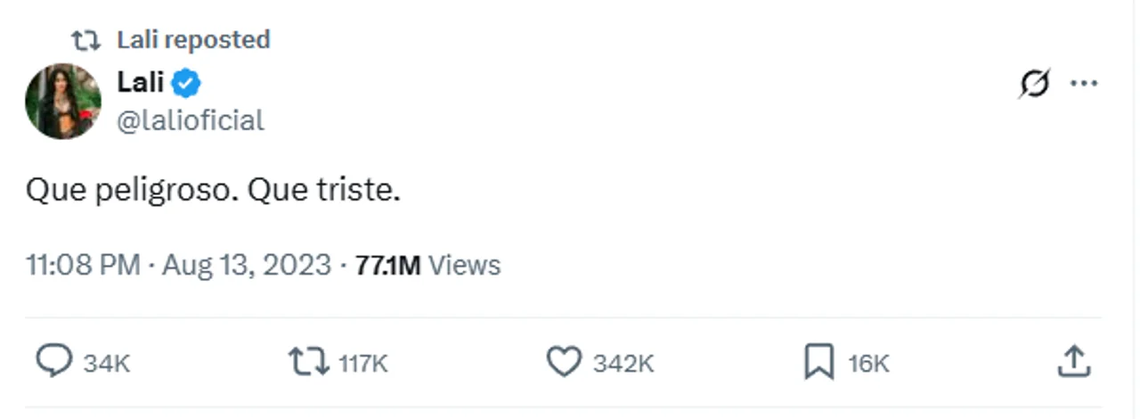Click the Aug 13, 2023 date
Image resolution: width=1140 pixels, height=419 pixels.
[246, 266]
